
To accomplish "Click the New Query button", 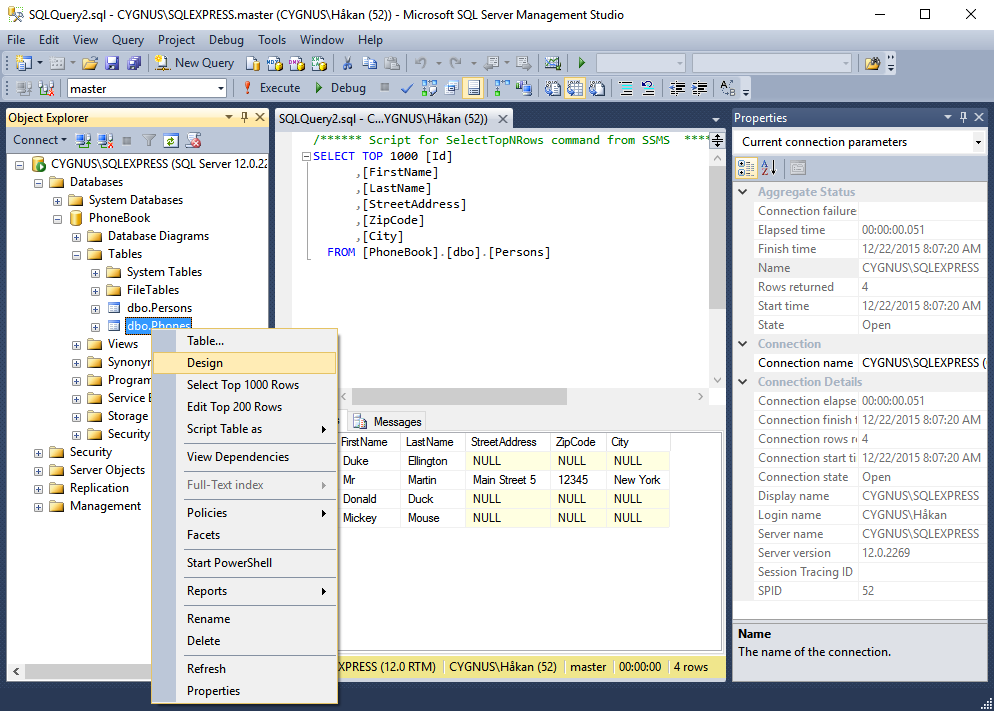I will pos(194,63).
